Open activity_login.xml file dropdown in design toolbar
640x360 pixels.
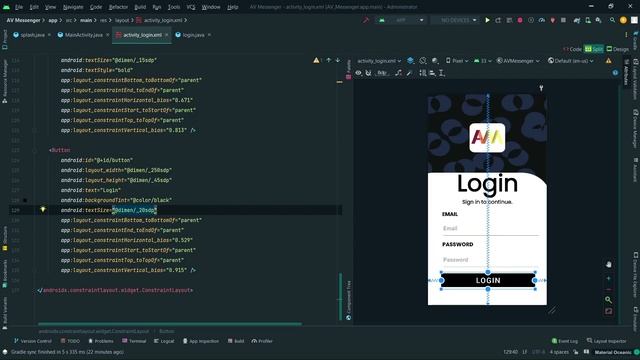pos(378,61)
